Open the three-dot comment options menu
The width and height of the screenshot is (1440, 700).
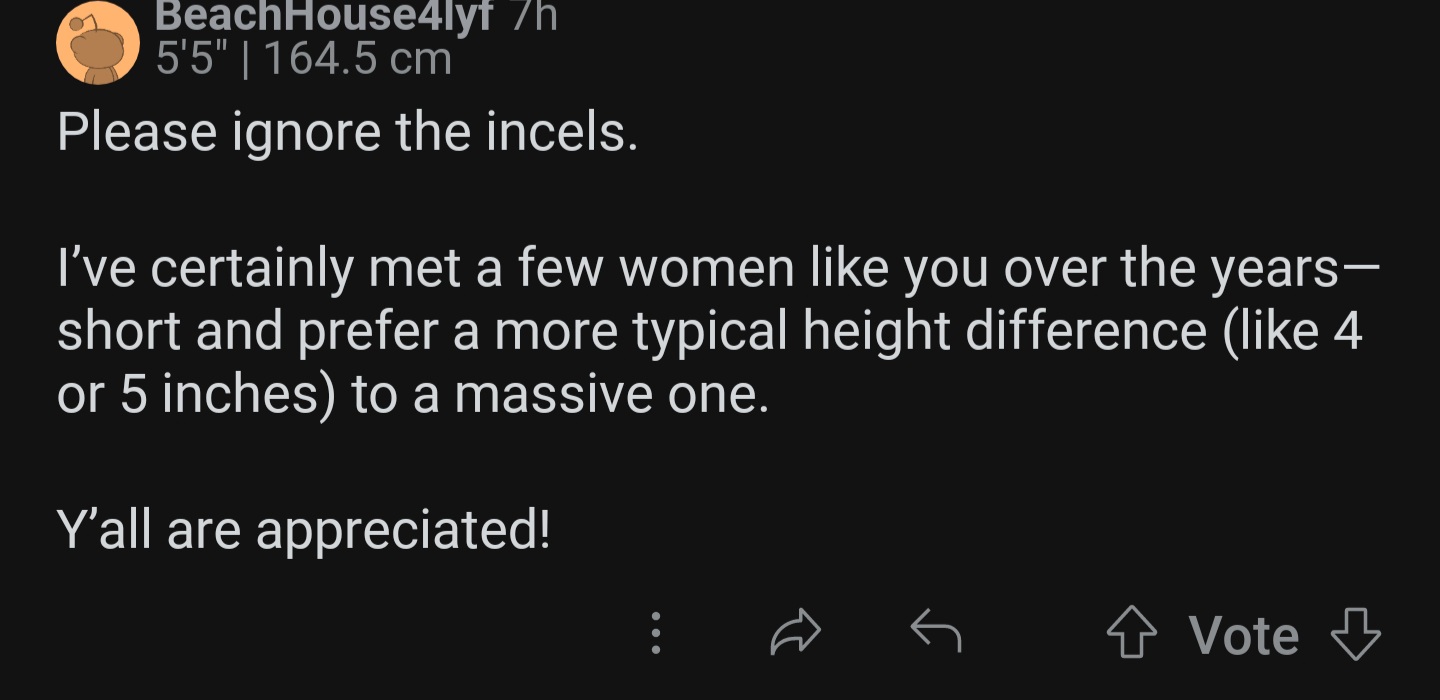click(656, 634)
